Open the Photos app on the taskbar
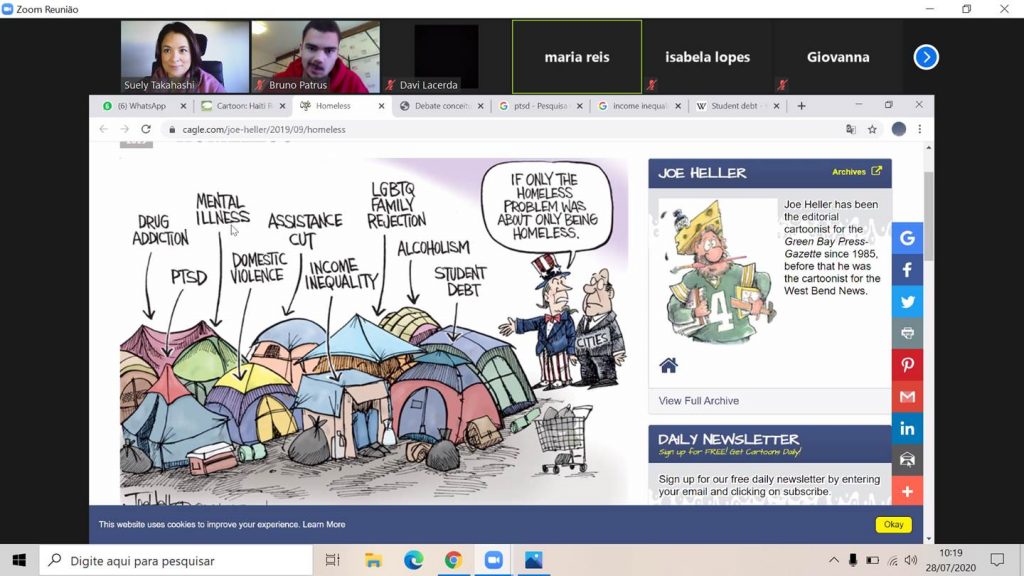Screen dimensions: 1024x576 [534, 560]
